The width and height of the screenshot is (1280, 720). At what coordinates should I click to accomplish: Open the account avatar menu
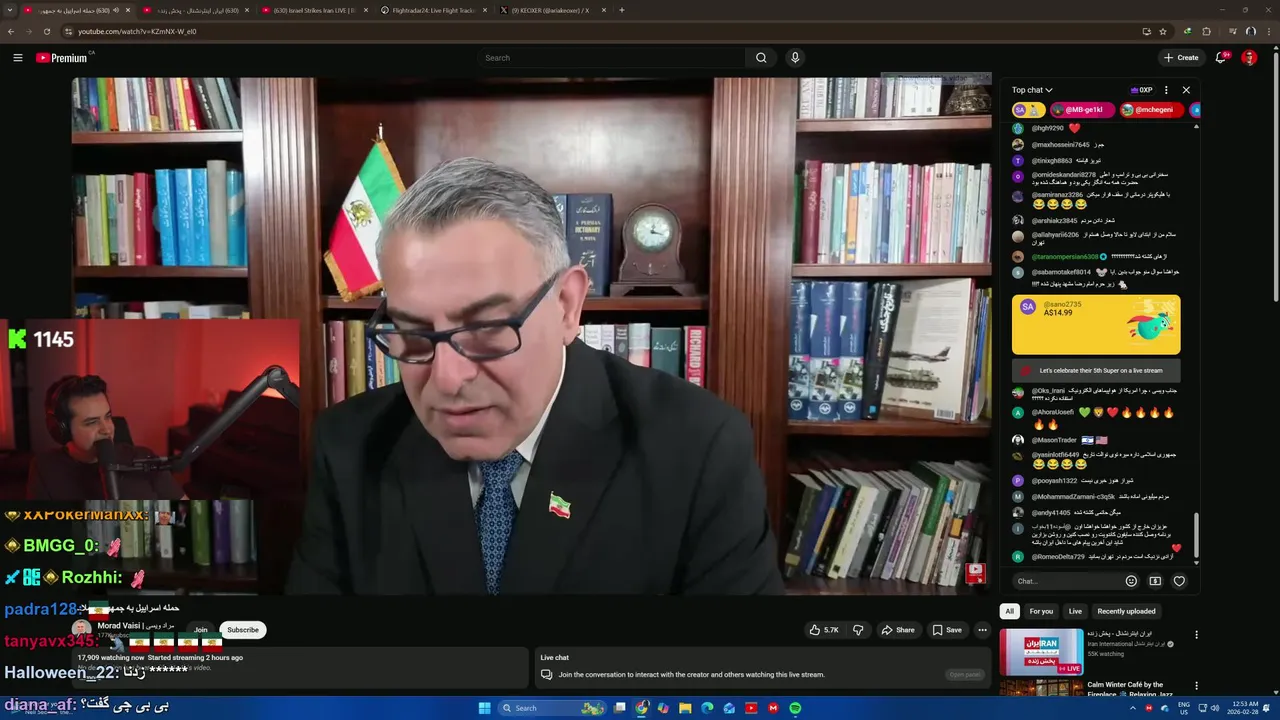point(1249,58)
